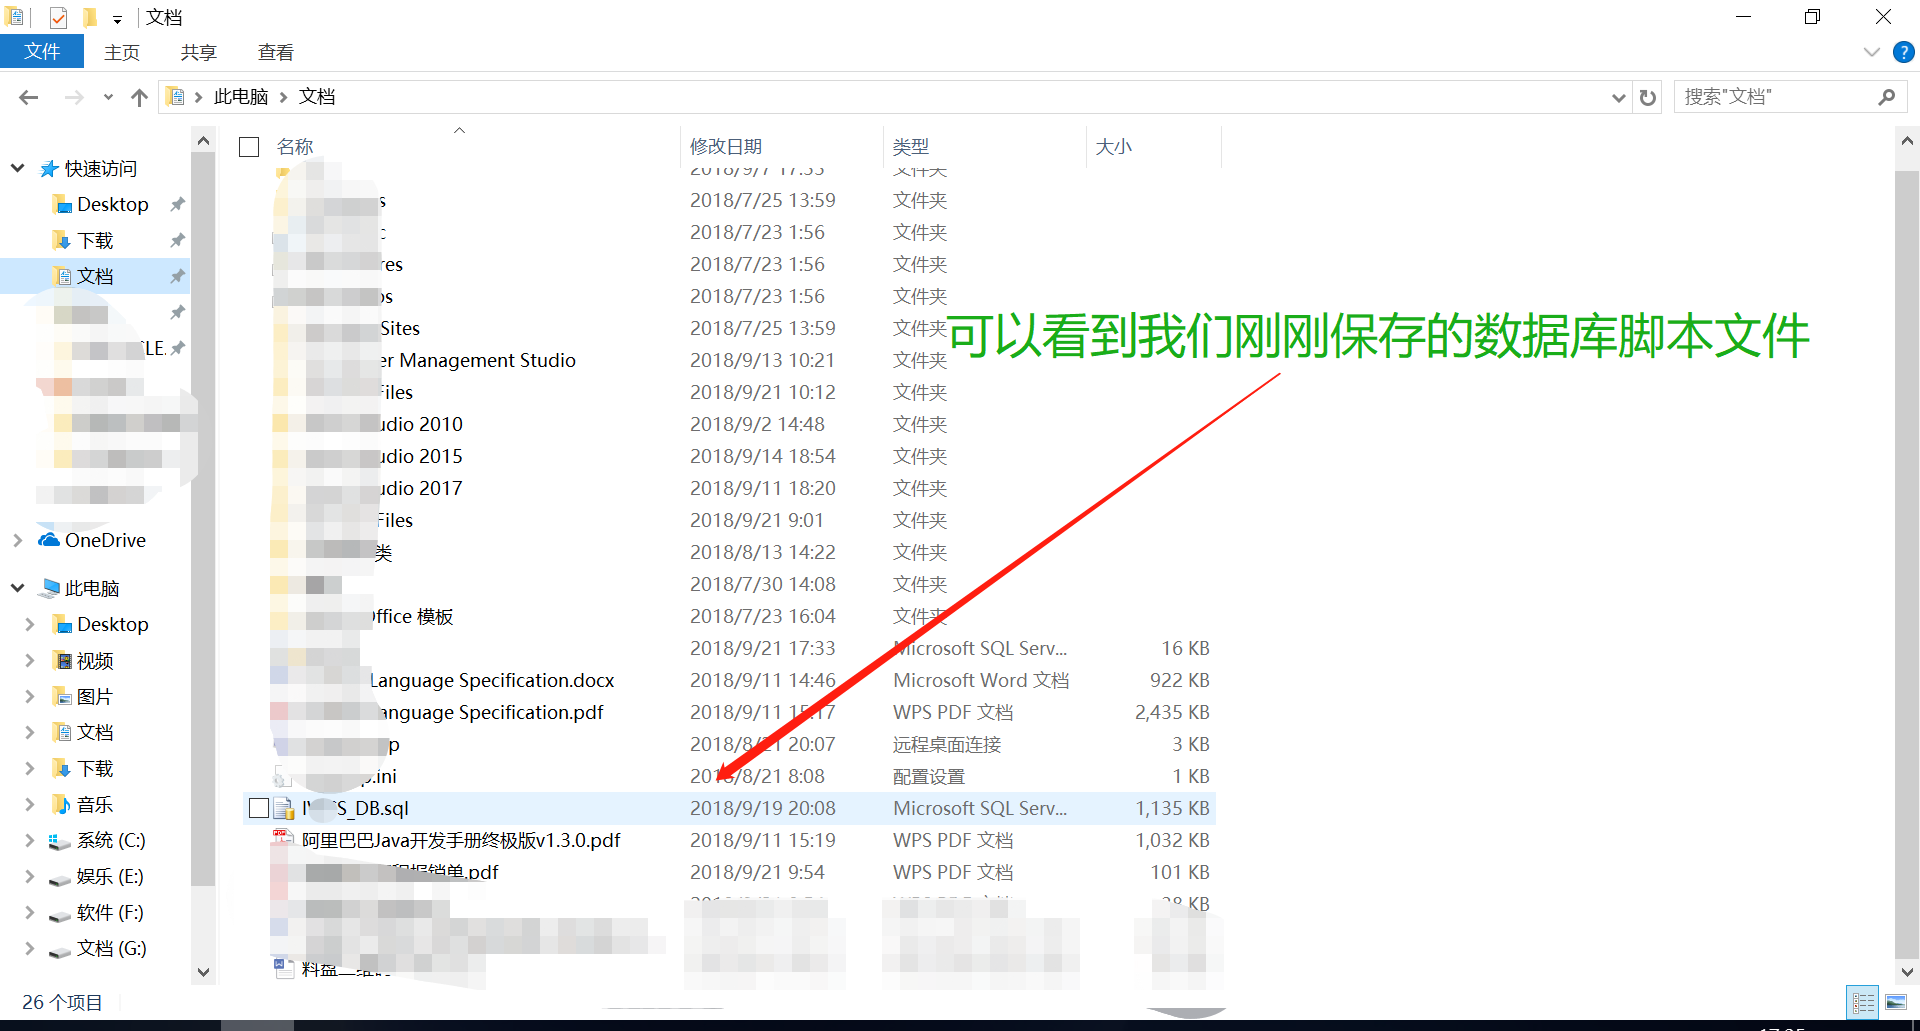Select the Language Specification.docx file

(x=492, y=681)
